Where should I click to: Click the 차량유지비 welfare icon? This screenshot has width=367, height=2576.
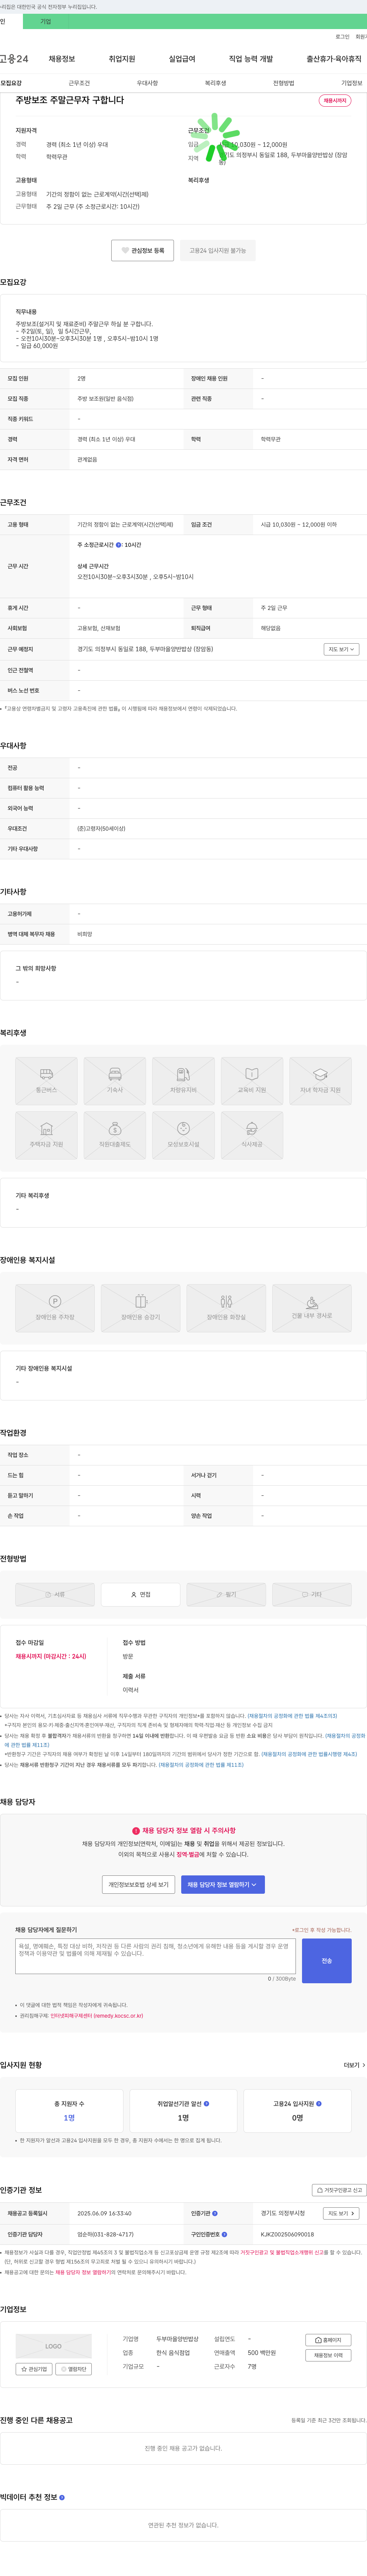pyautogui.click(x=183, y=1081)
